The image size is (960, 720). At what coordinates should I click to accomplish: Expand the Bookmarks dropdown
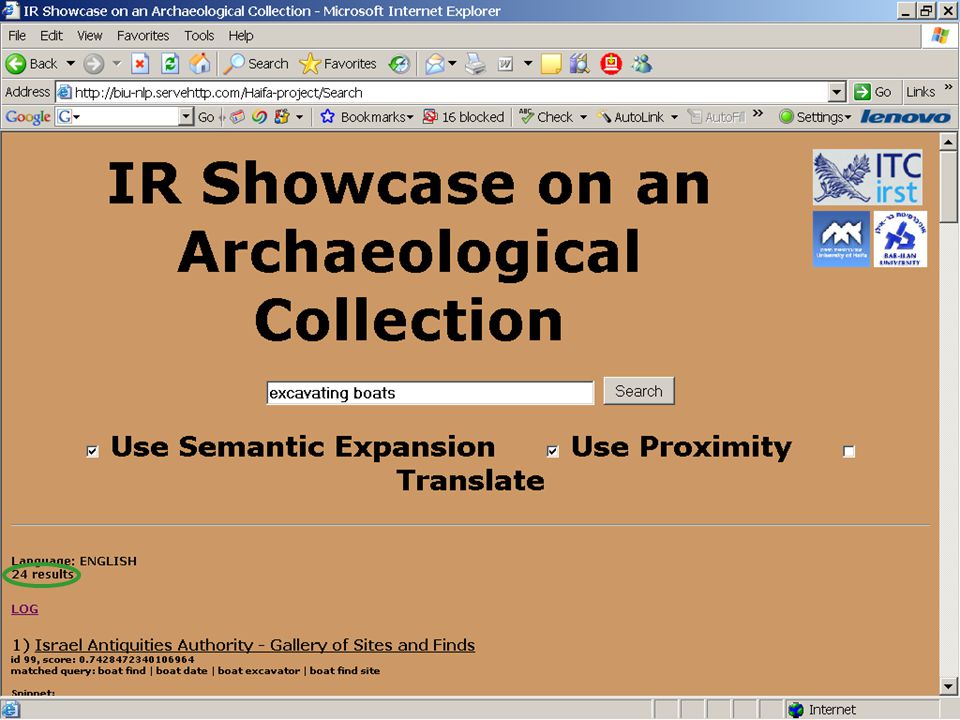pyautogui.click(x=410, y=118)
